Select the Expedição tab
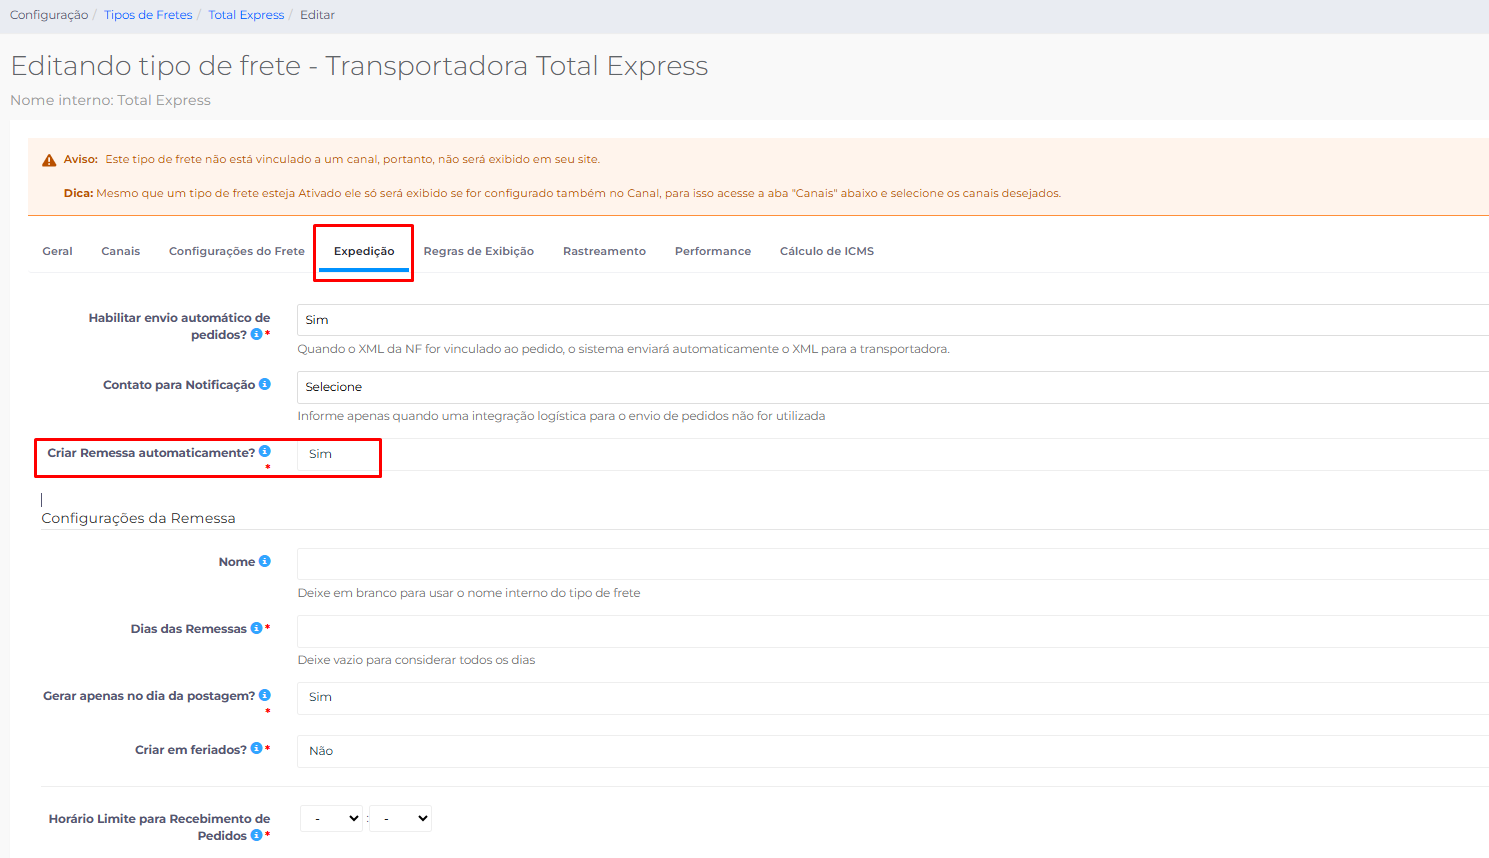The image size is (1489, 858). point(364,251)
